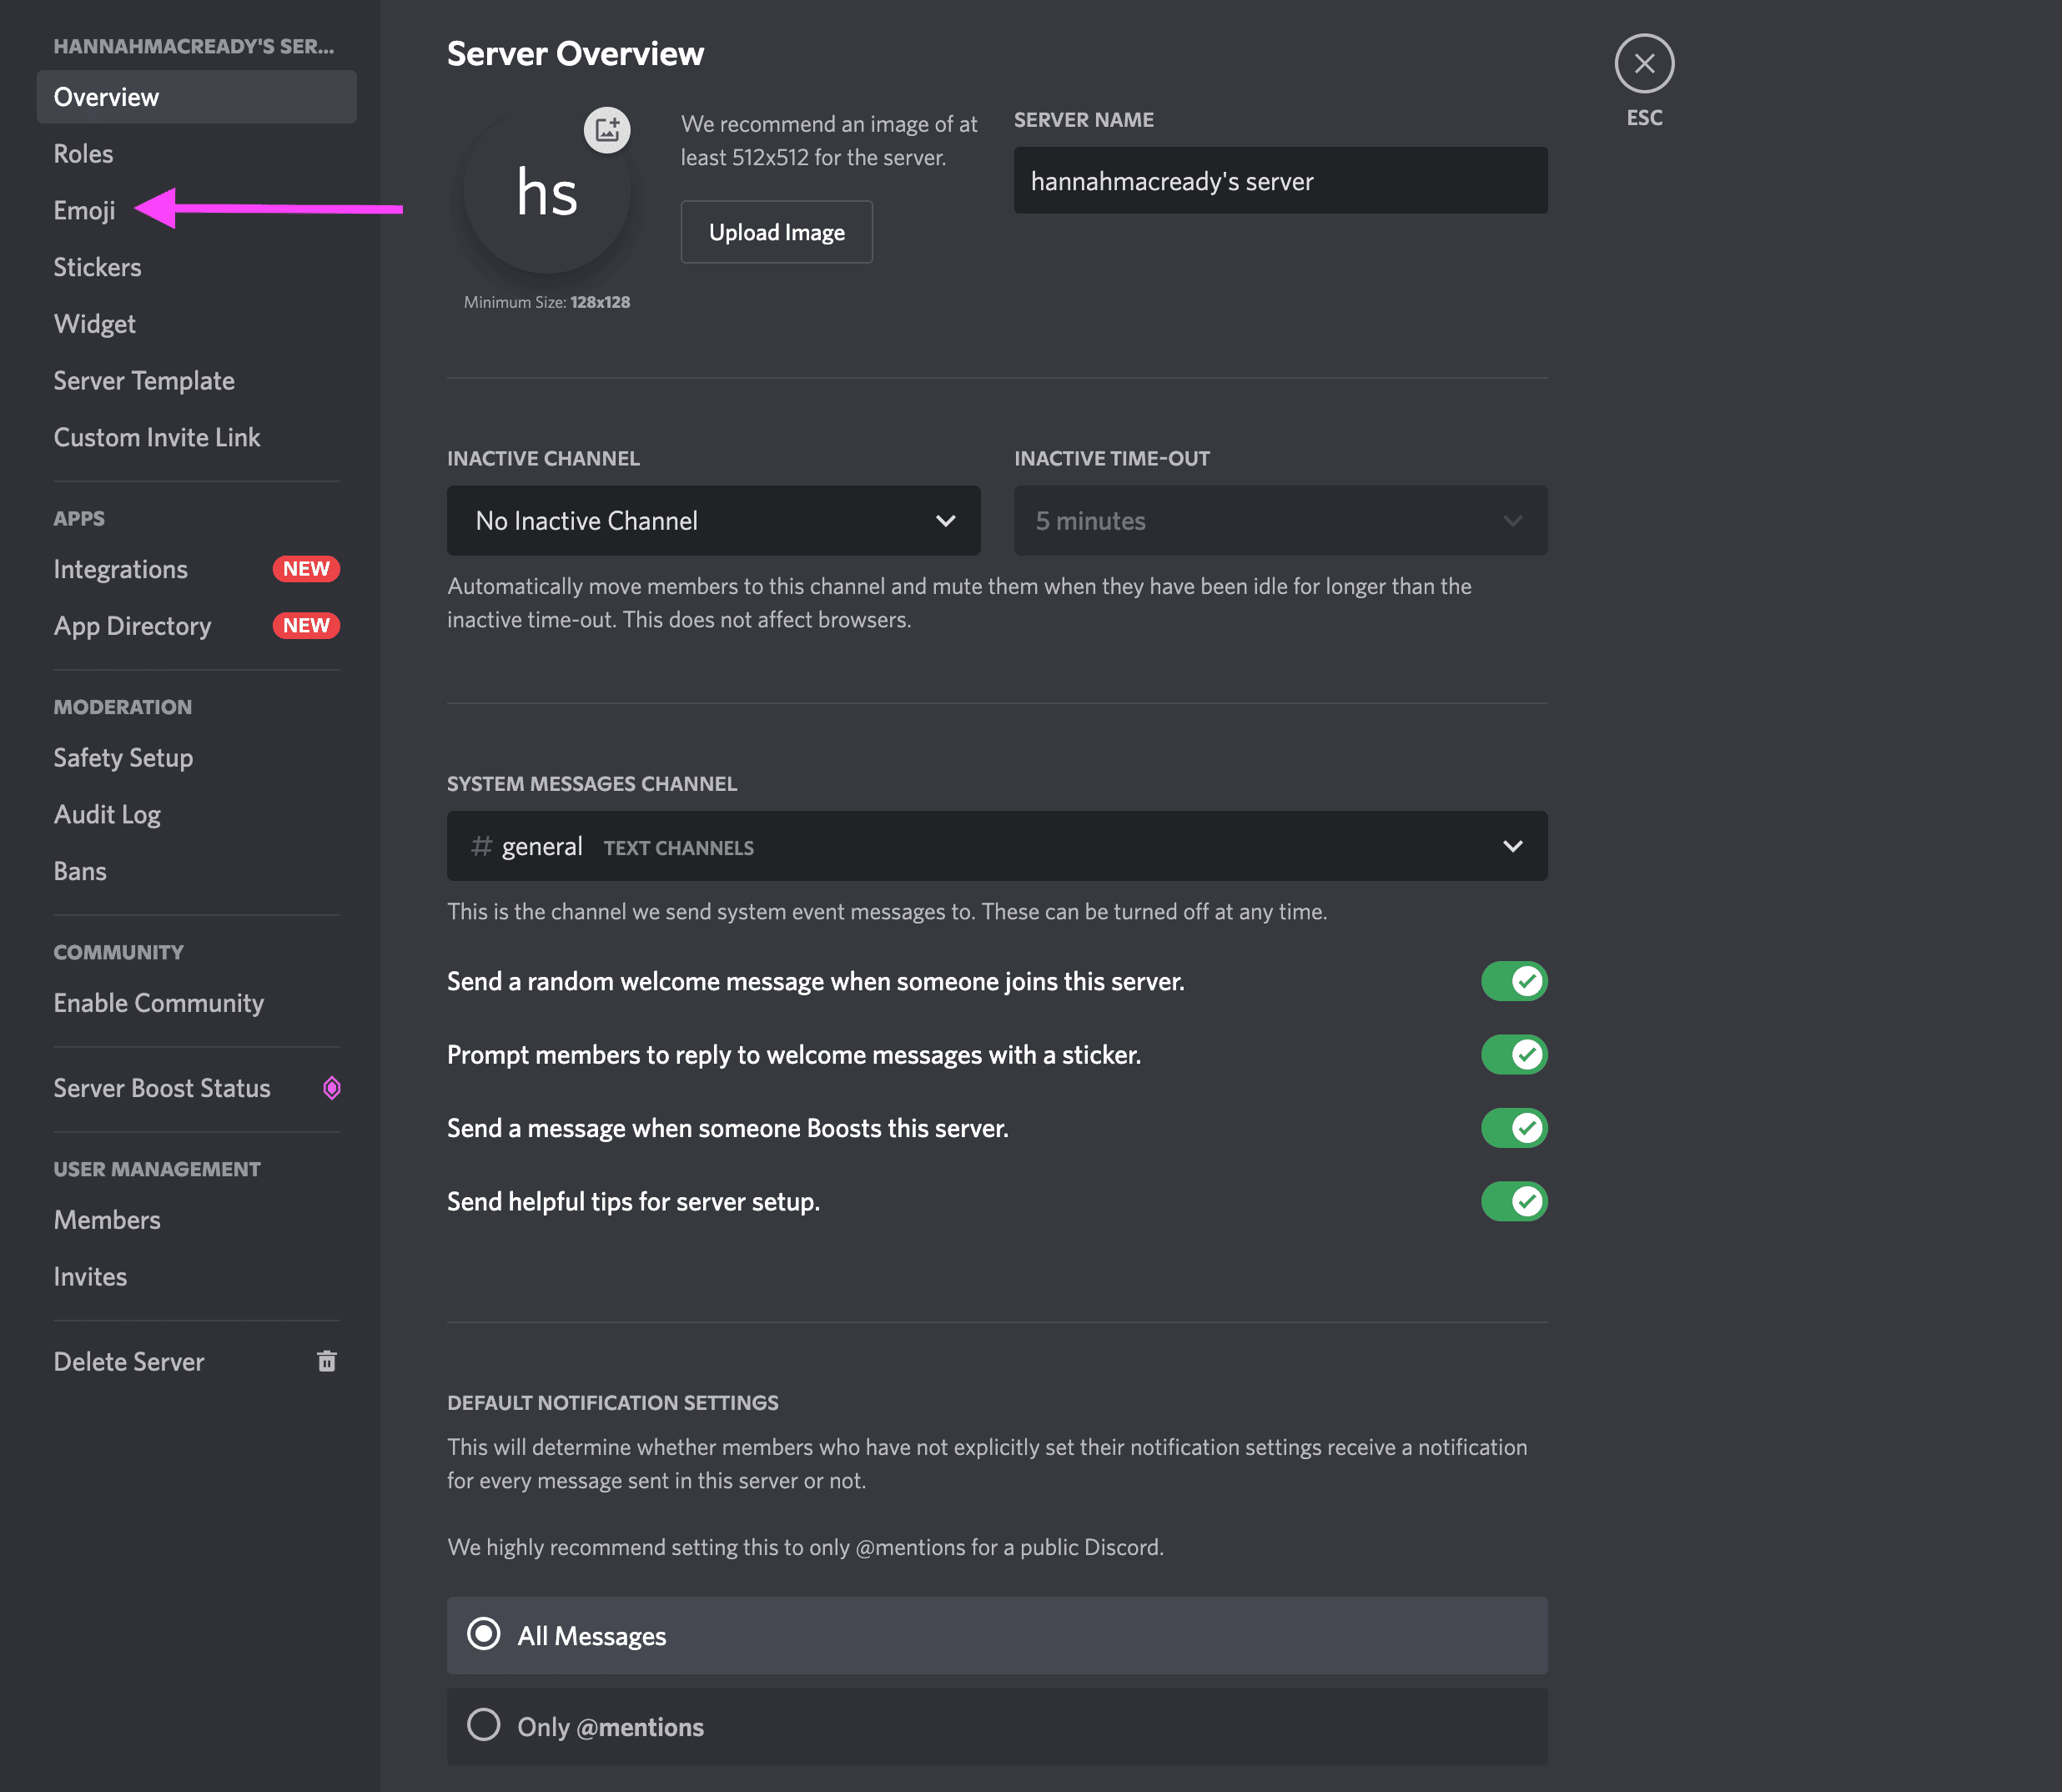The width and height of the screenshot is (2062, 1792).
Task: Select the Only @mentions radio button
Action: (485, 1725)
